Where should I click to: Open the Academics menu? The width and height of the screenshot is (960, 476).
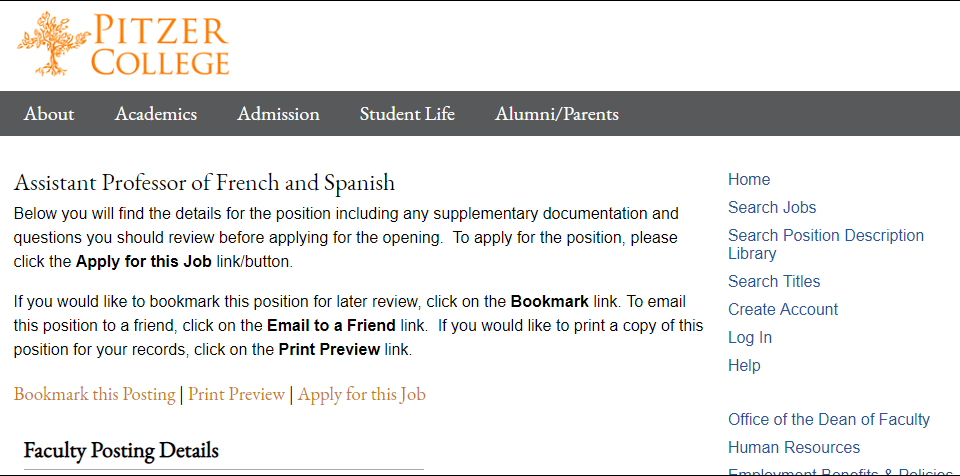156,114
